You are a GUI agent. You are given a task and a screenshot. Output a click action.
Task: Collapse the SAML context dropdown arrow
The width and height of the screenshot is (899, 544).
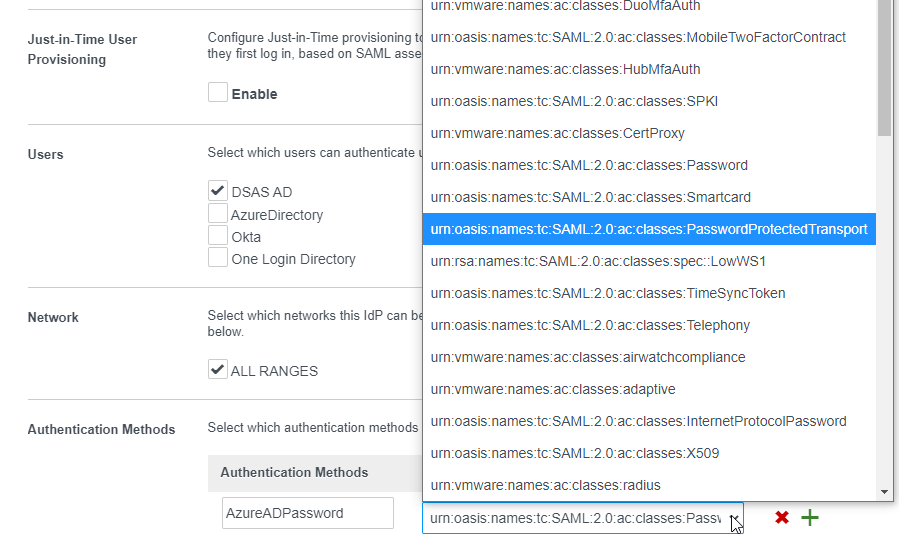734,518
